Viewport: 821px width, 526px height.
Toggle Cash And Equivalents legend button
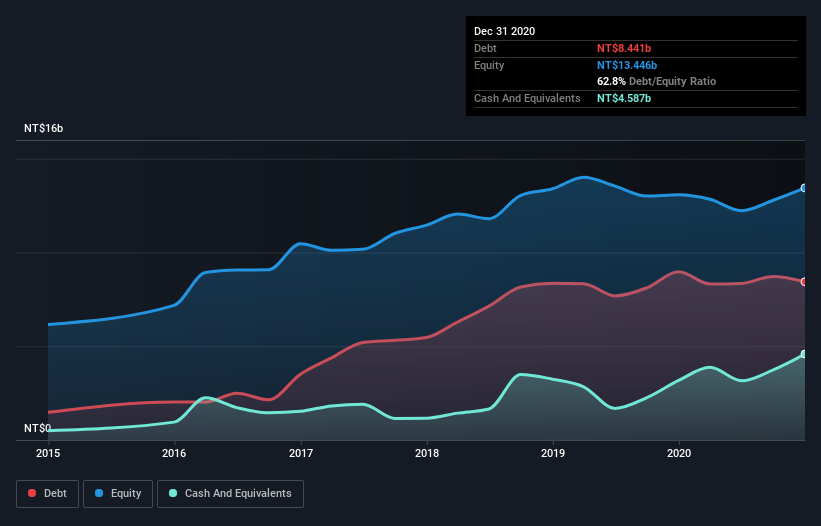[230, 494]
